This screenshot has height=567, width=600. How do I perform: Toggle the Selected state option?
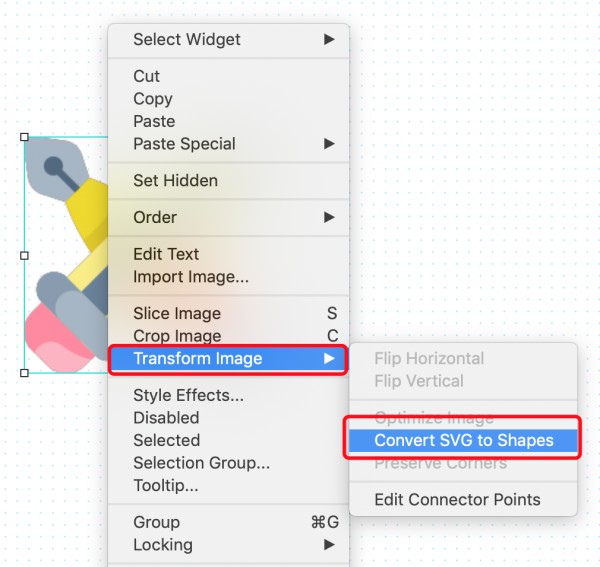228,440
